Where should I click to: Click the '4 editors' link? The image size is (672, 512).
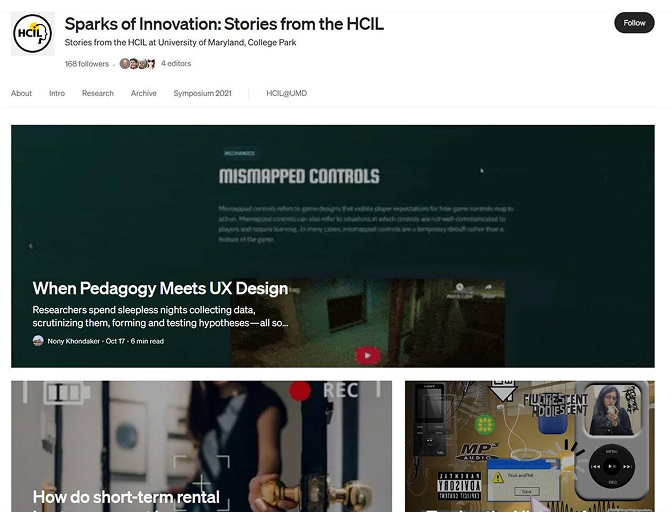point(176,63)
